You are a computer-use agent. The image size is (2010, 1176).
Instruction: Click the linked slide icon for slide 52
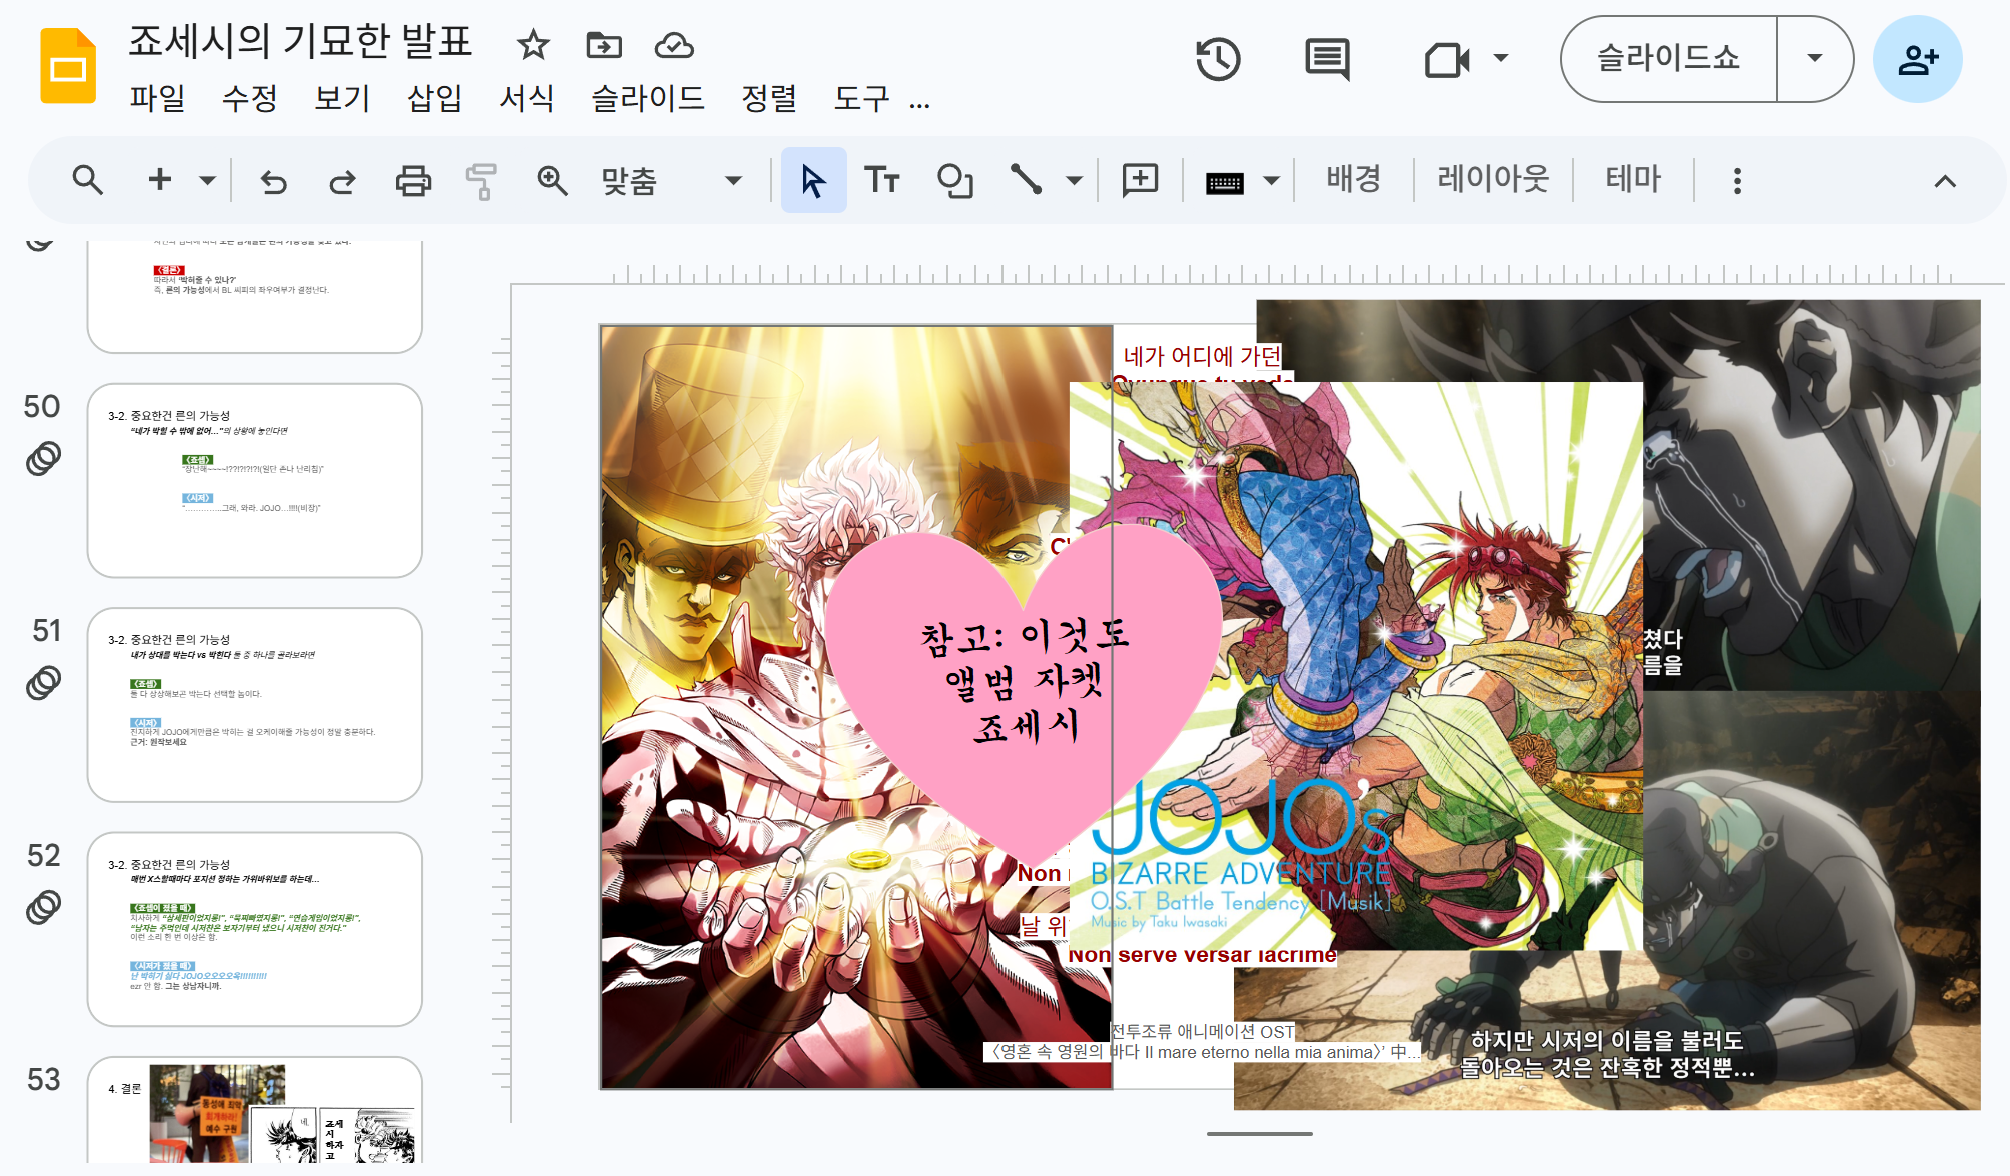(x=43, y=906)
